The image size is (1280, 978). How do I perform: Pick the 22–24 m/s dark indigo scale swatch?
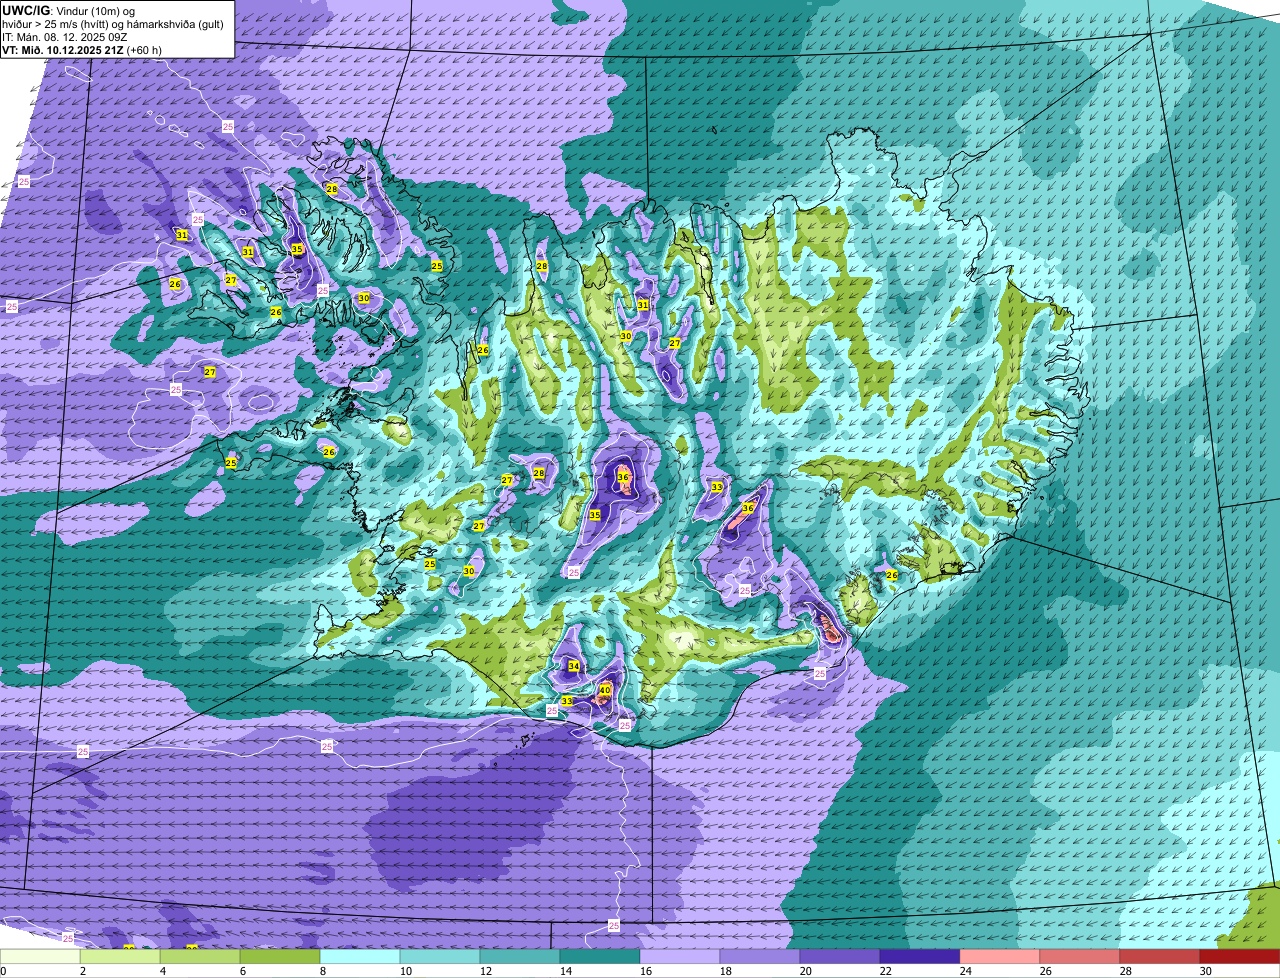(920, 956)
